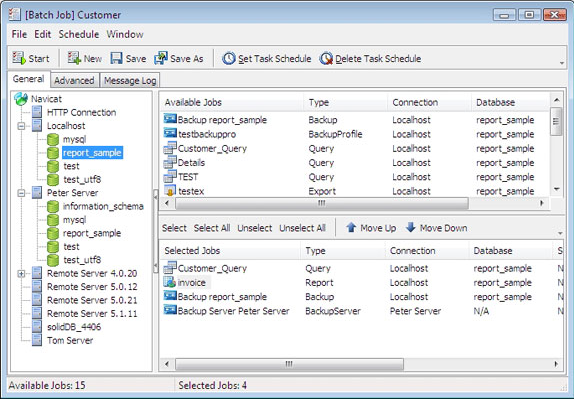The height and width of the screenshot is (399, 574).
Task: Open the File menu
Action: point(19,34)
